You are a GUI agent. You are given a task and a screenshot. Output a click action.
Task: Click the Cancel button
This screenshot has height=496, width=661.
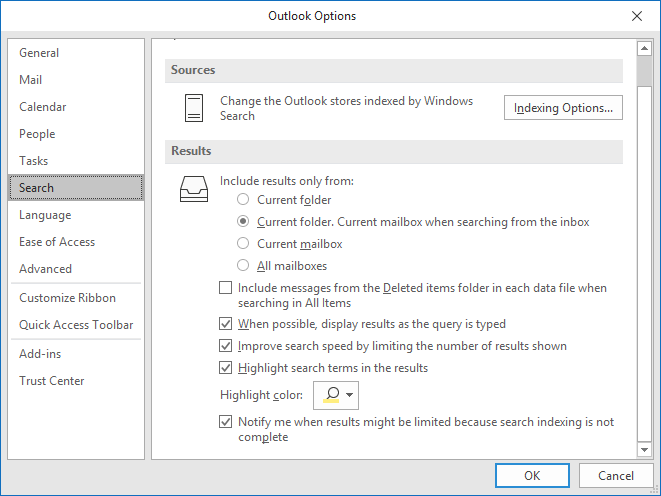(x=615, y=475)
